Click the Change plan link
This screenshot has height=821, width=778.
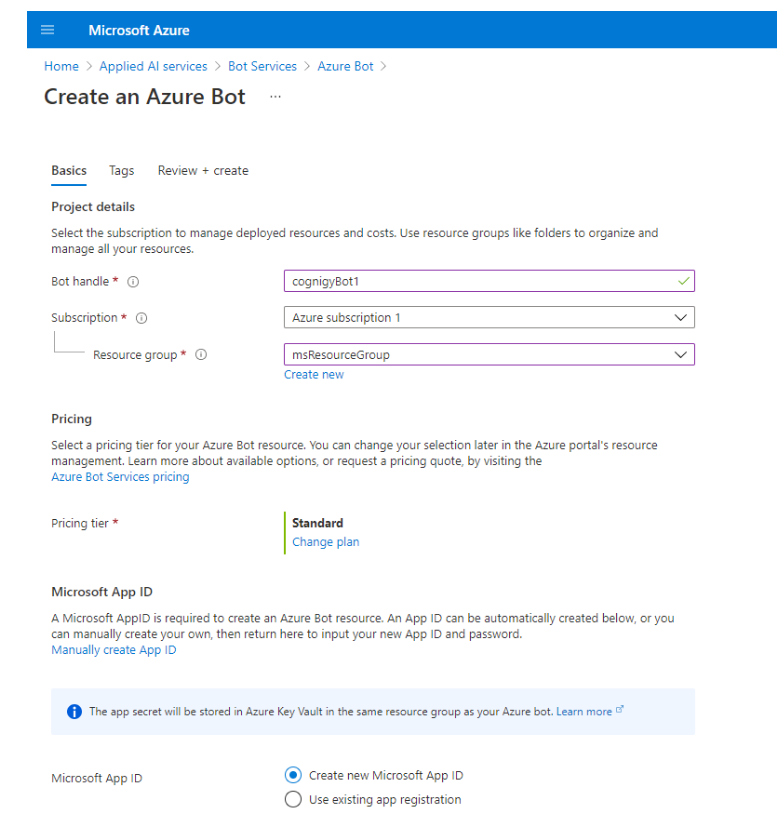point(325,542)
